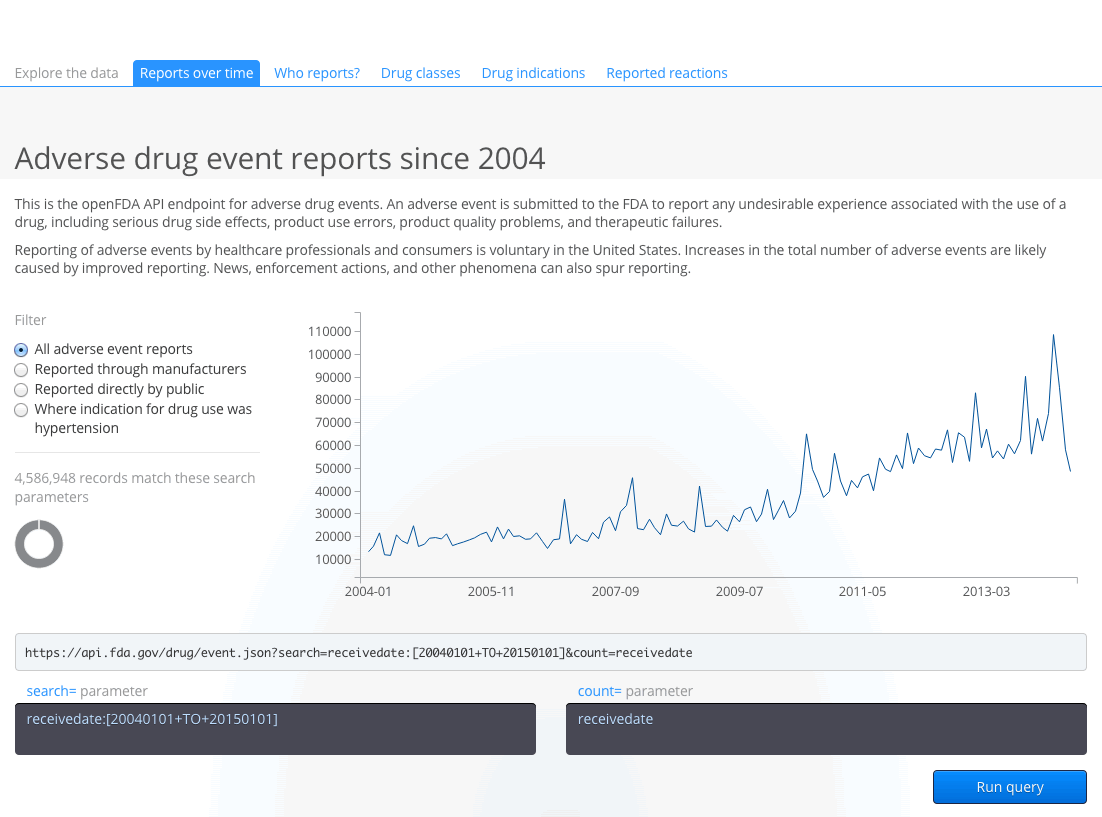Click the search= parameter label
1102x817 pixels.
click(51, 691)
